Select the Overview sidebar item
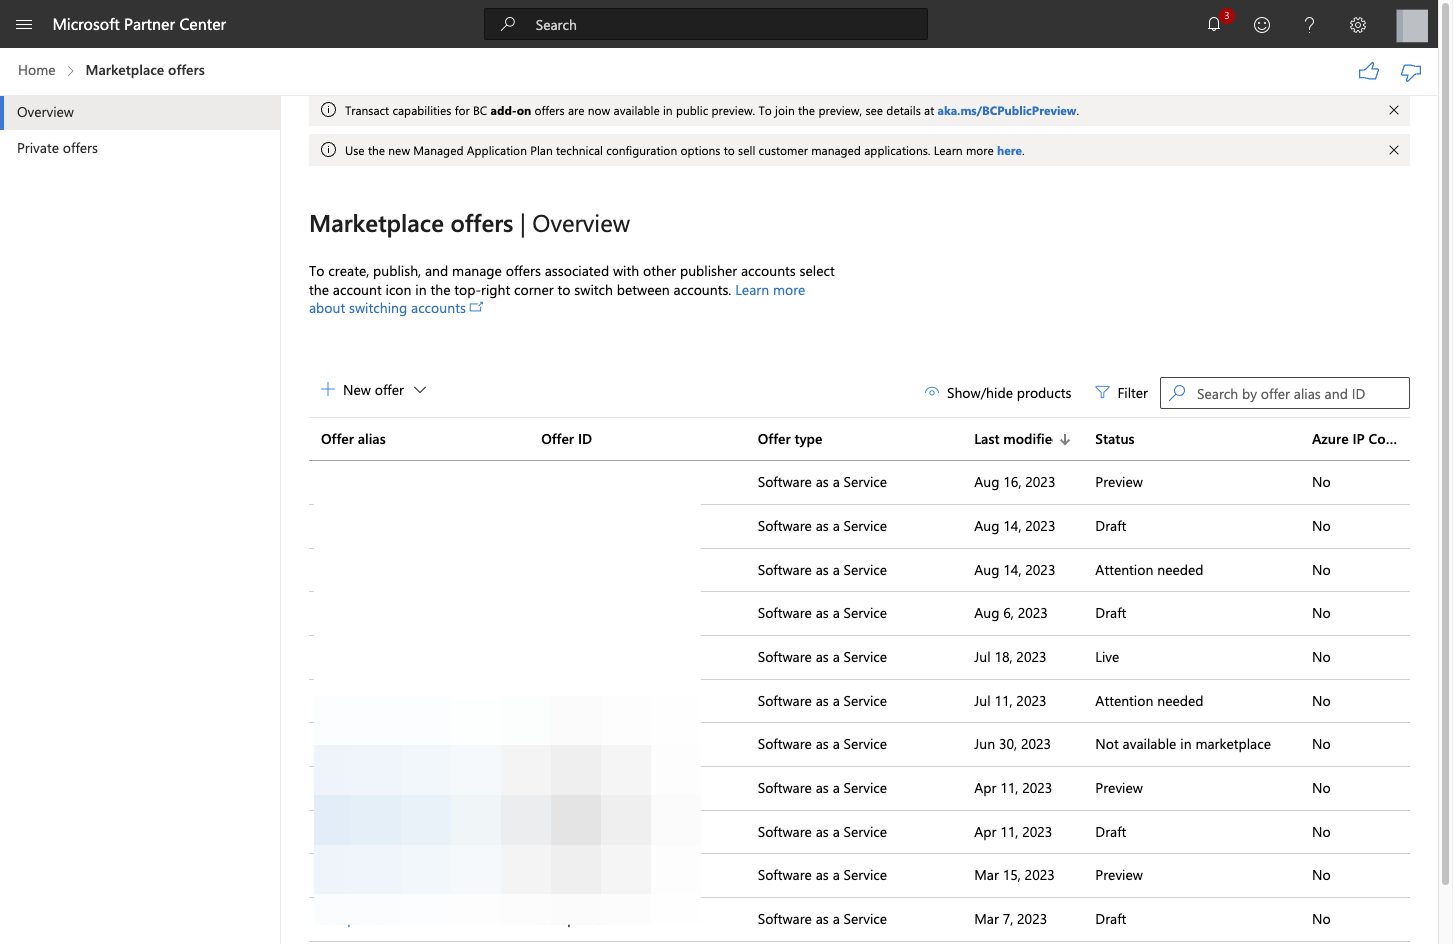This screenshot has height=944, width=1453. click(x=140, y=112)
